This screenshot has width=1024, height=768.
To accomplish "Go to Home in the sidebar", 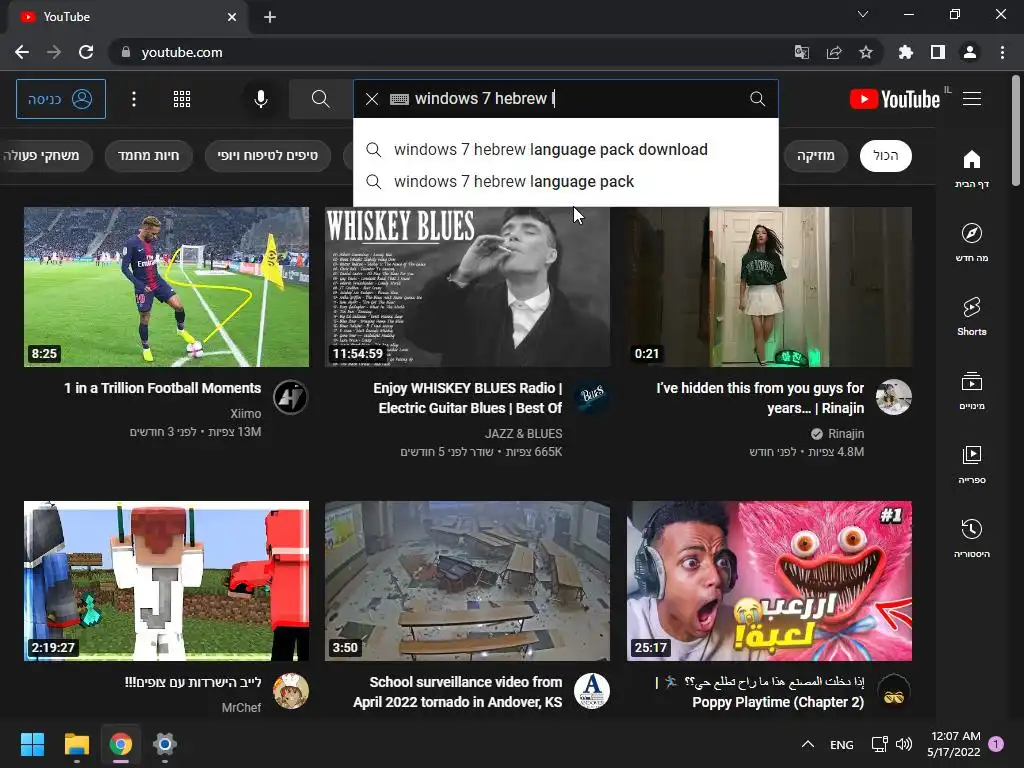I will (x=972, y=169).
